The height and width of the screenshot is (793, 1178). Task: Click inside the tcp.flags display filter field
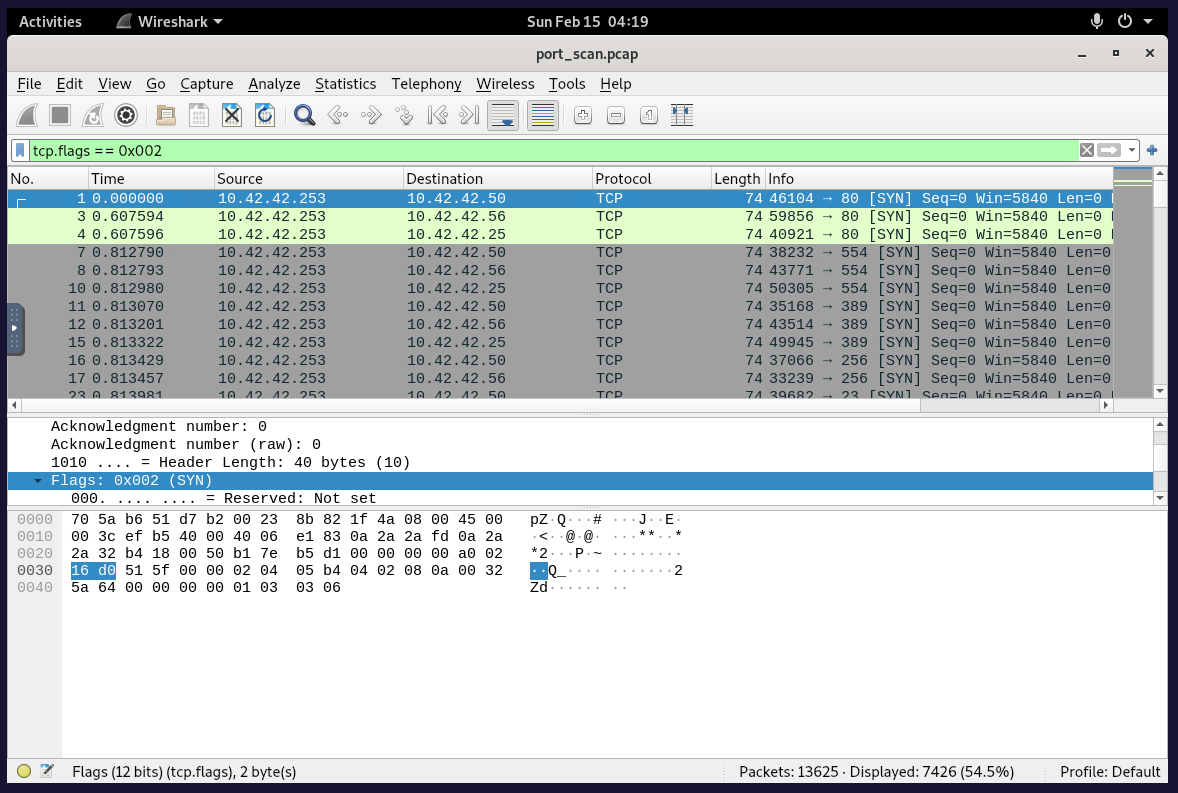[x=550, y=150]
